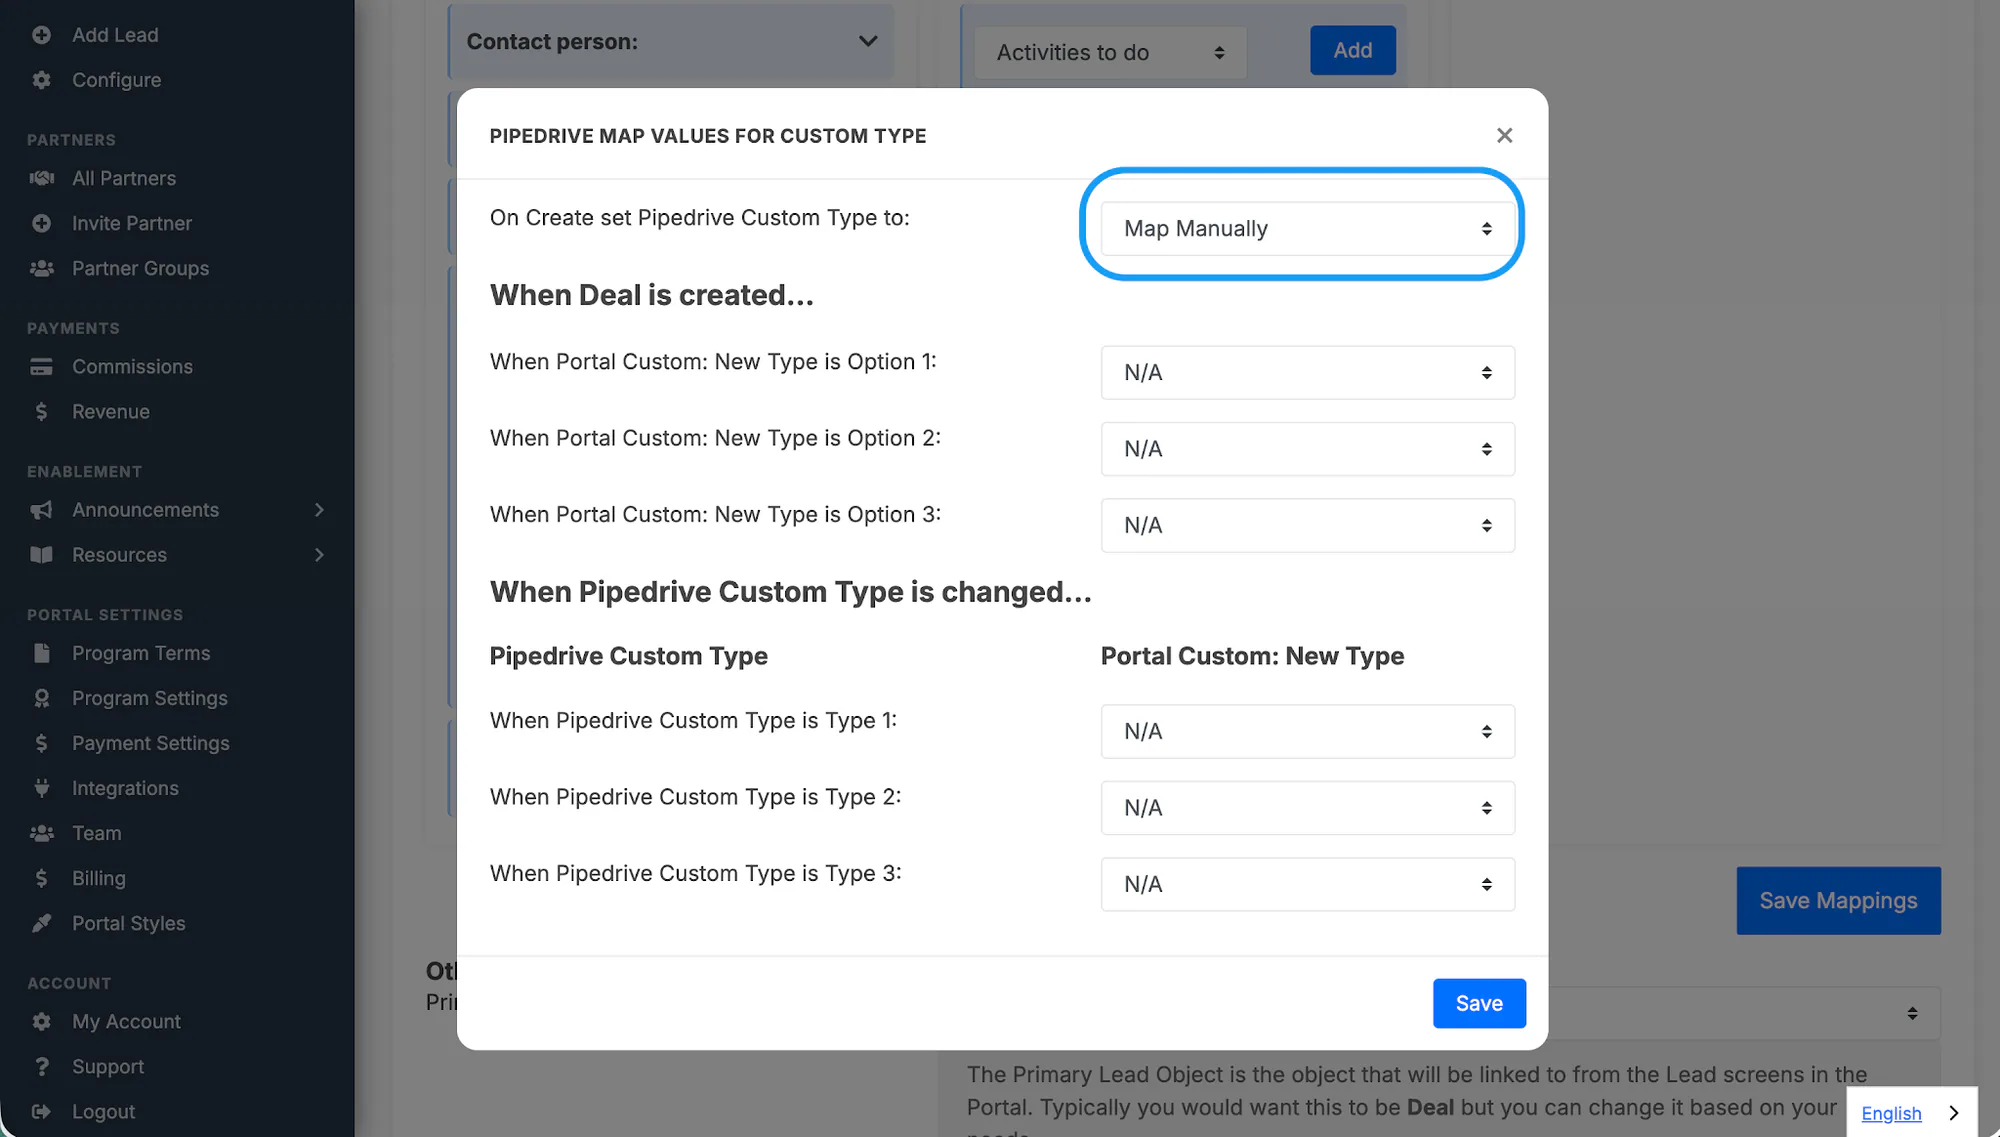The height and width of the screenshot is (1137, 2000).
Task: Click the Portal Styles paintbrush icon
Action: 41,923
